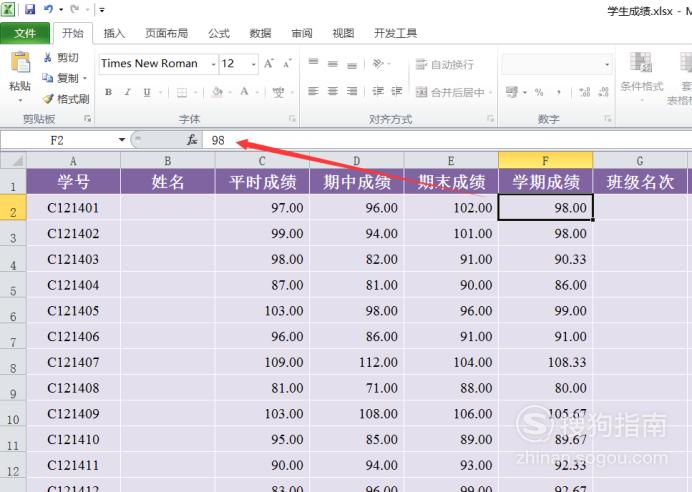Switch to the 公式 ribbon tab
The width and height of the screenshot is (692, 492).
point(219,33)
